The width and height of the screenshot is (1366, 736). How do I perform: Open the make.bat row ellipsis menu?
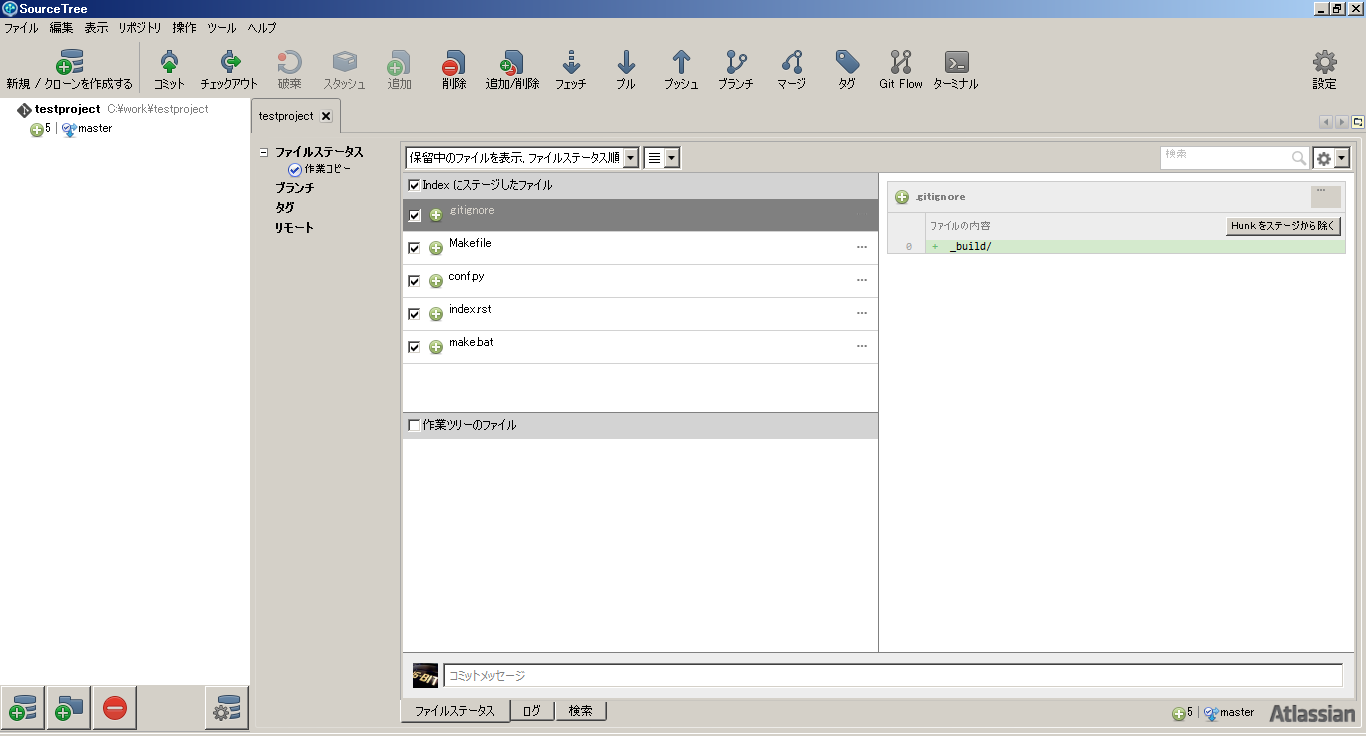[x=862, y=347]
